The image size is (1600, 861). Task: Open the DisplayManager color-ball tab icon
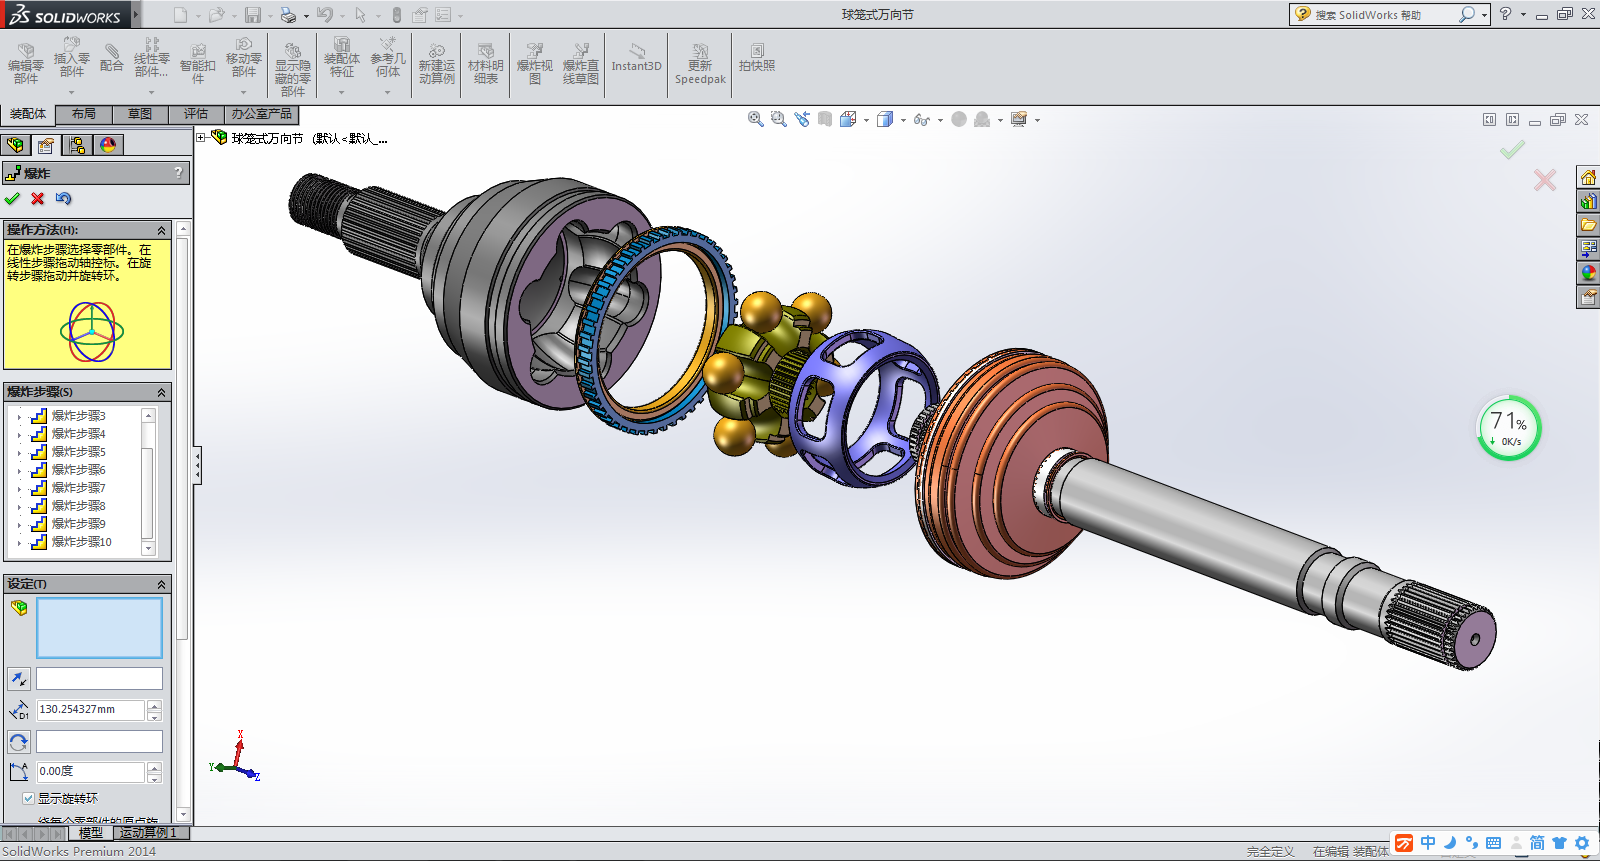[x=108, y=145]
